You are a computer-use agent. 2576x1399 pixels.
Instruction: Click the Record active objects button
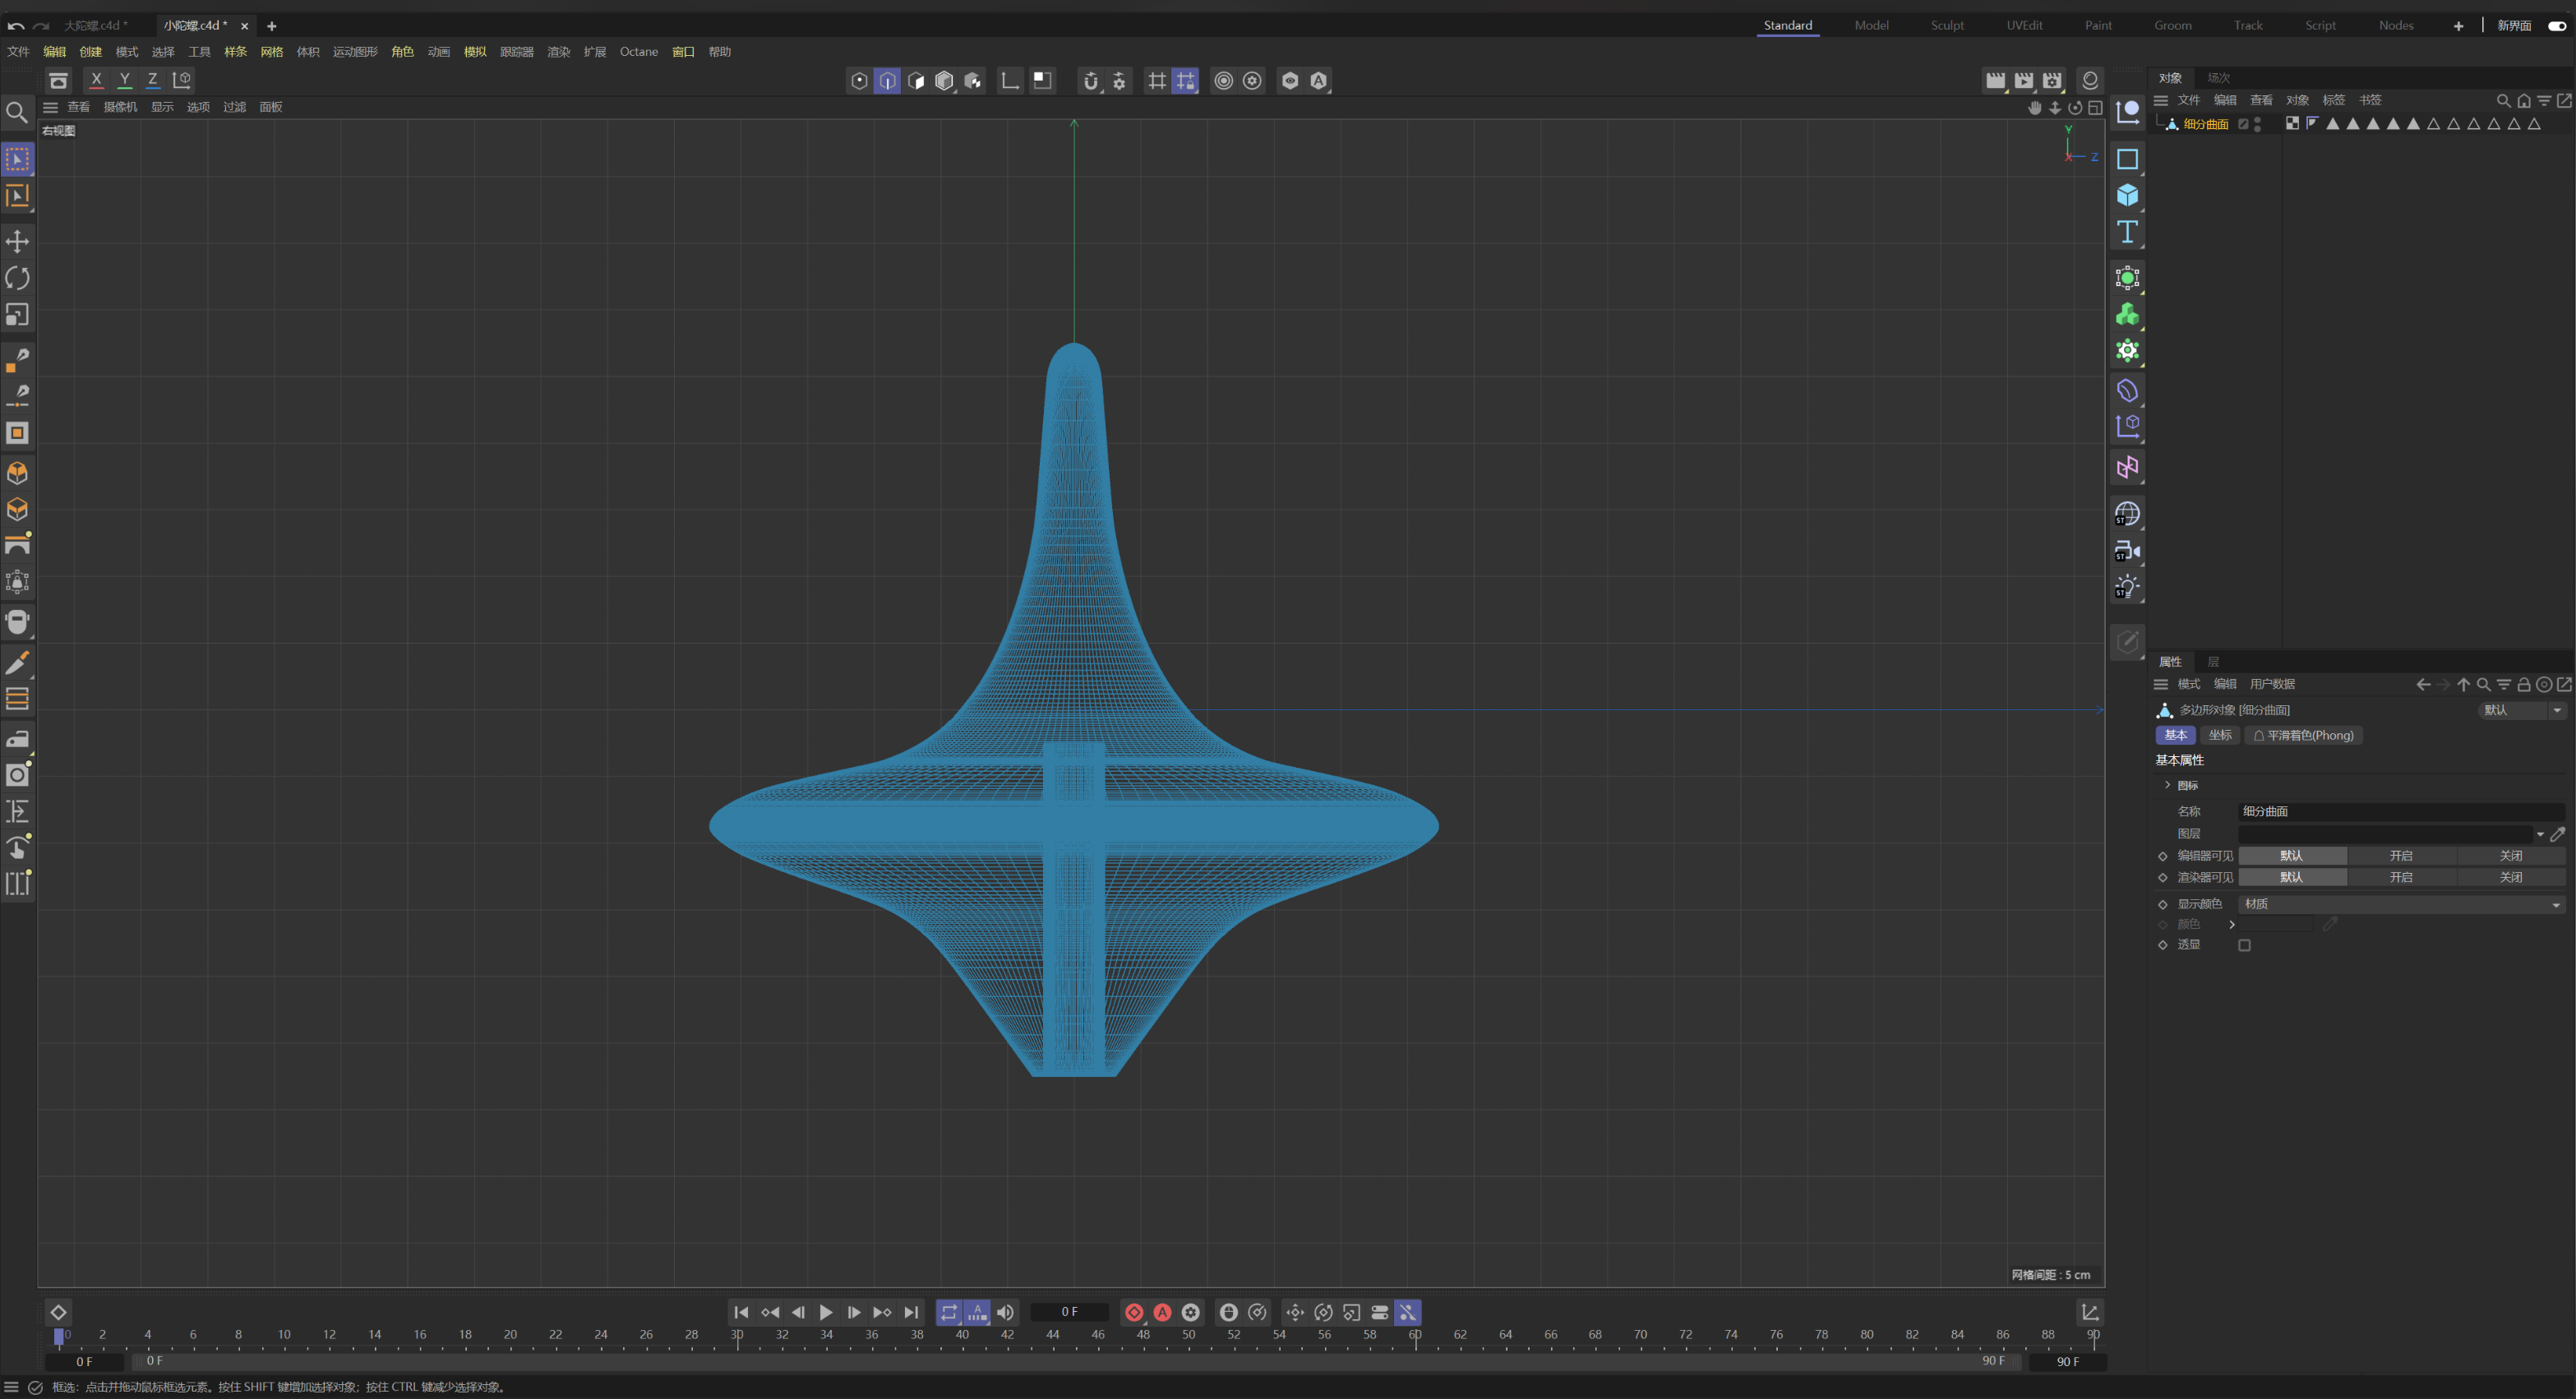[x=1134, y=1312]
